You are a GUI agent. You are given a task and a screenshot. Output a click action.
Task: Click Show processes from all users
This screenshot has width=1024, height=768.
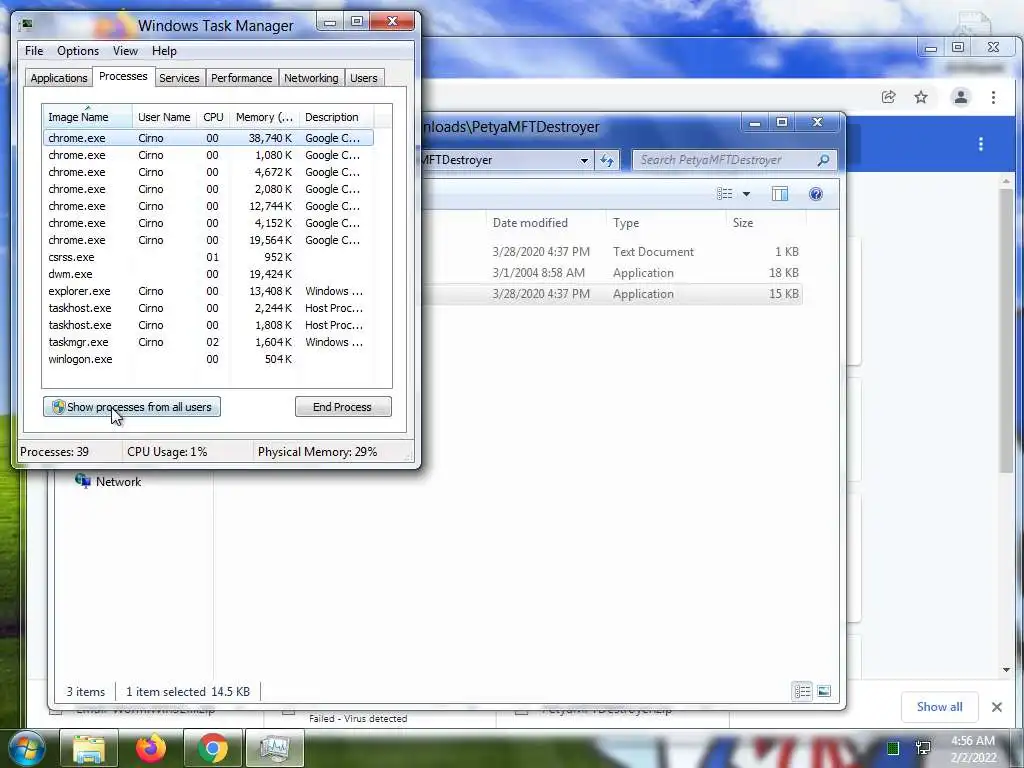(x=132, y=407)
